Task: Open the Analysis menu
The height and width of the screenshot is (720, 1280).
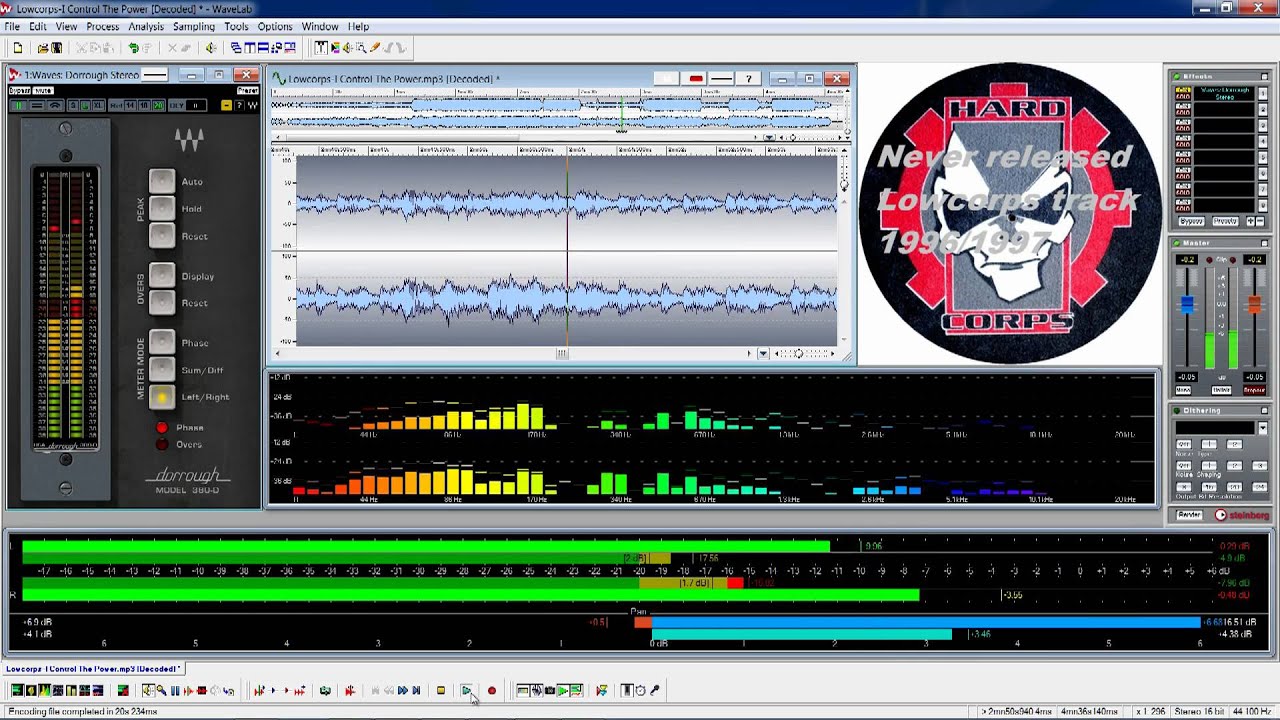Action: [x=146, y=26]
